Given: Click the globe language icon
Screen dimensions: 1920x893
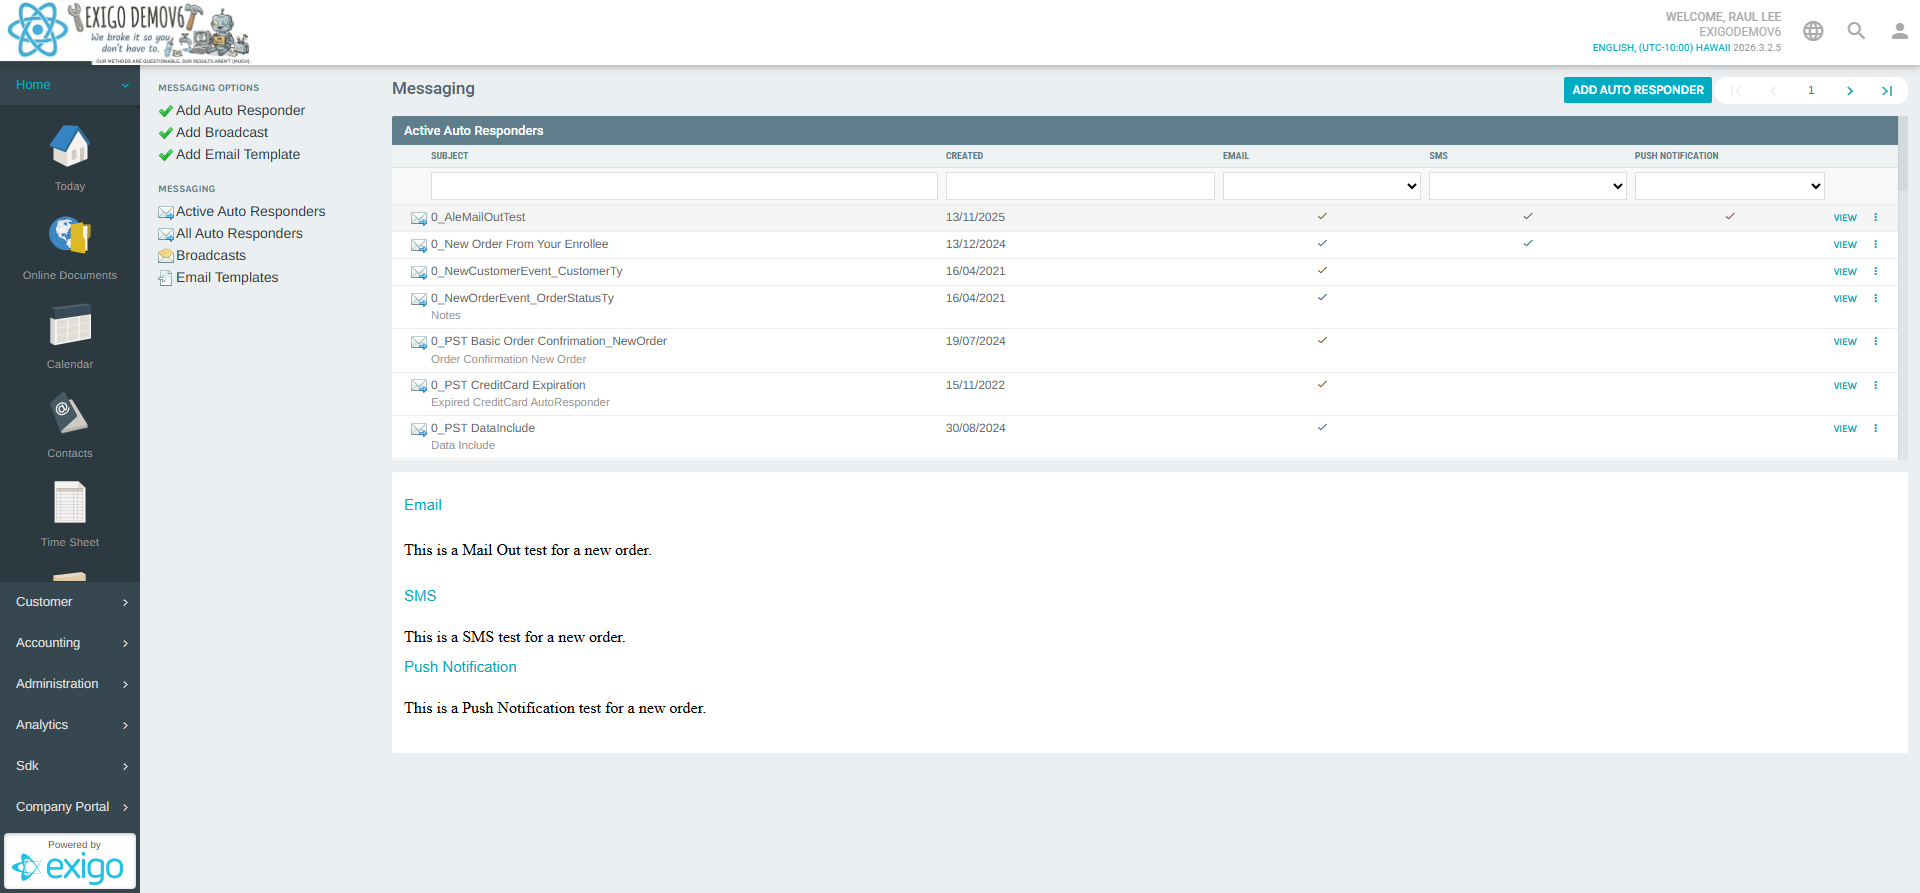Looking at the screenshot, I should tap(1813, 31).
